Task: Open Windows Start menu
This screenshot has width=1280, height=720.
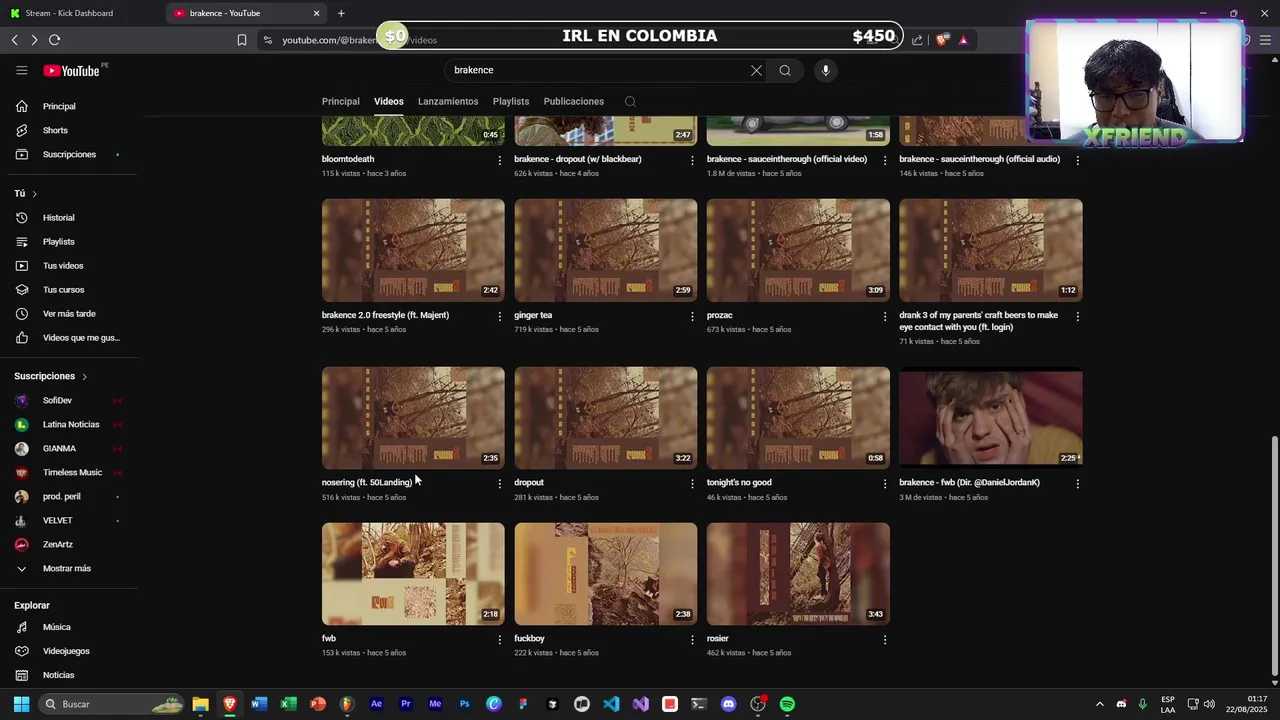Action: click(x=21, y=704)
